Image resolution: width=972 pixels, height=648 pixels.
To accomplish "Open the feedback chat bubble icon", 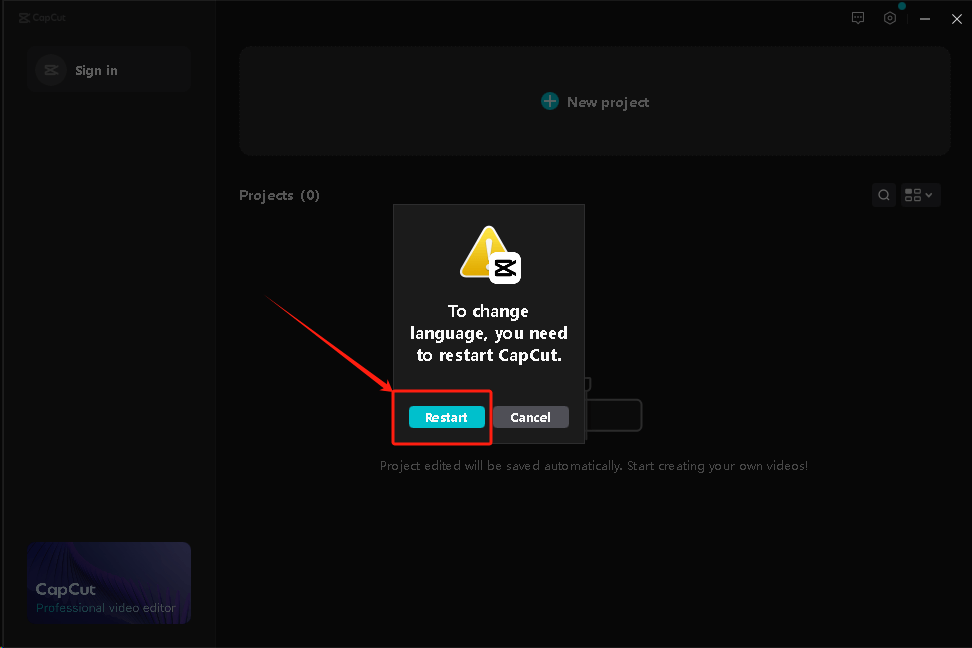I will 858,18.
